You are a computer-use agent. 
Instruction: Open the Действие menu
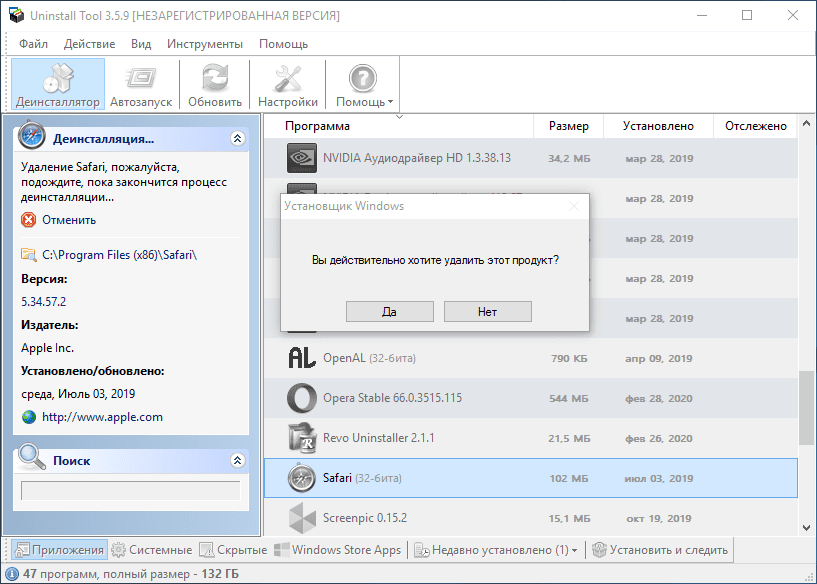point(89,44)
